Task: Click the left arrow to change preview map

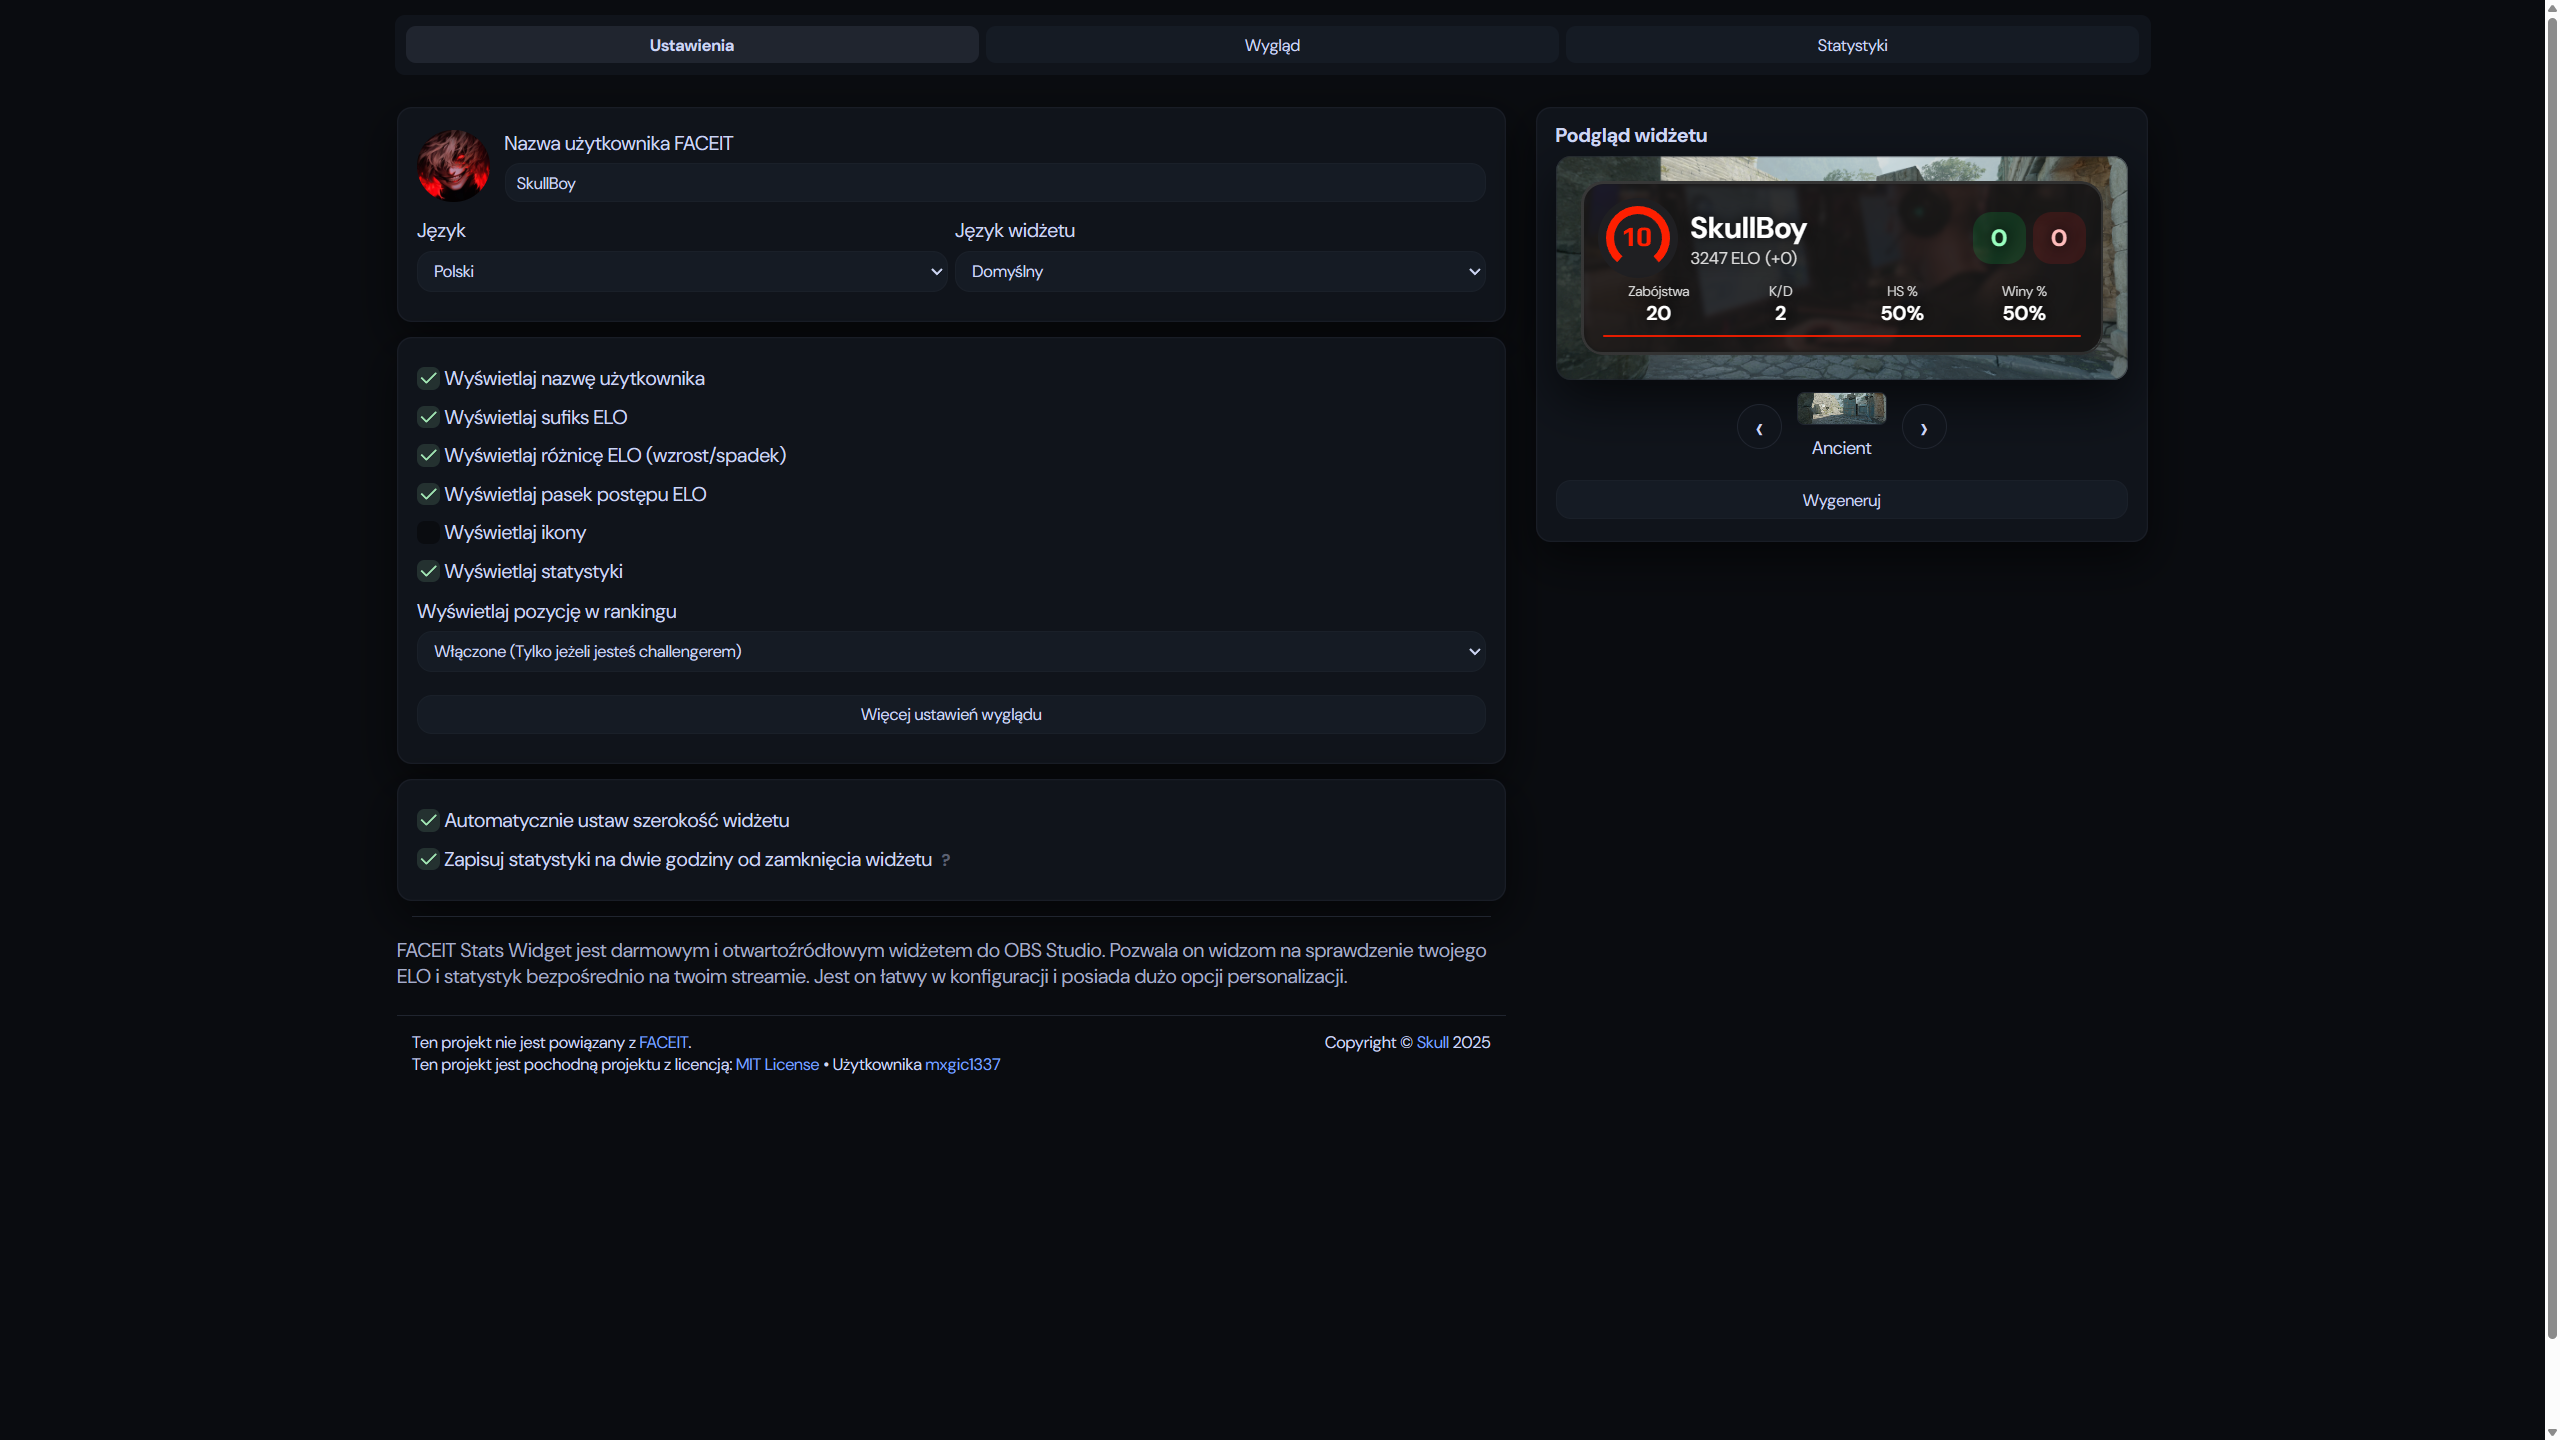Action: coord(1759,427)
